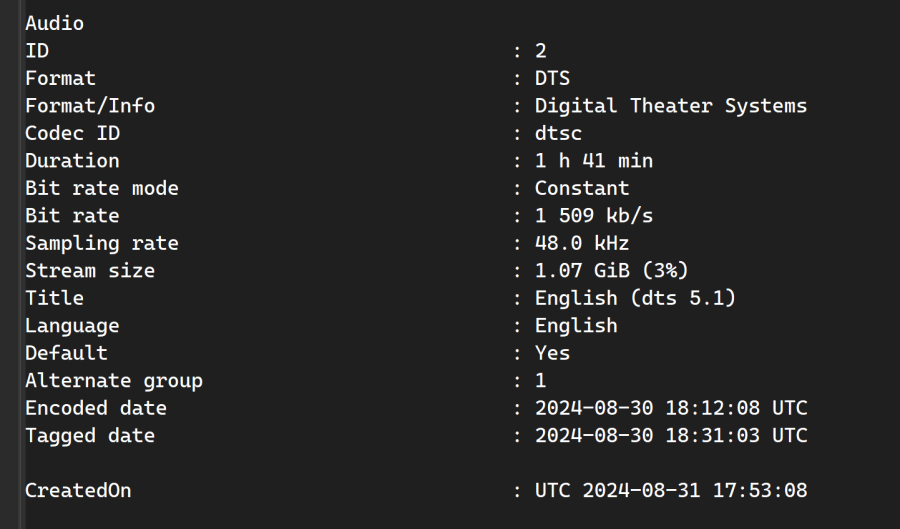This screenshot has height=529, width=900.
Task: Click the Audio section heading
Action: coord(55,23)
